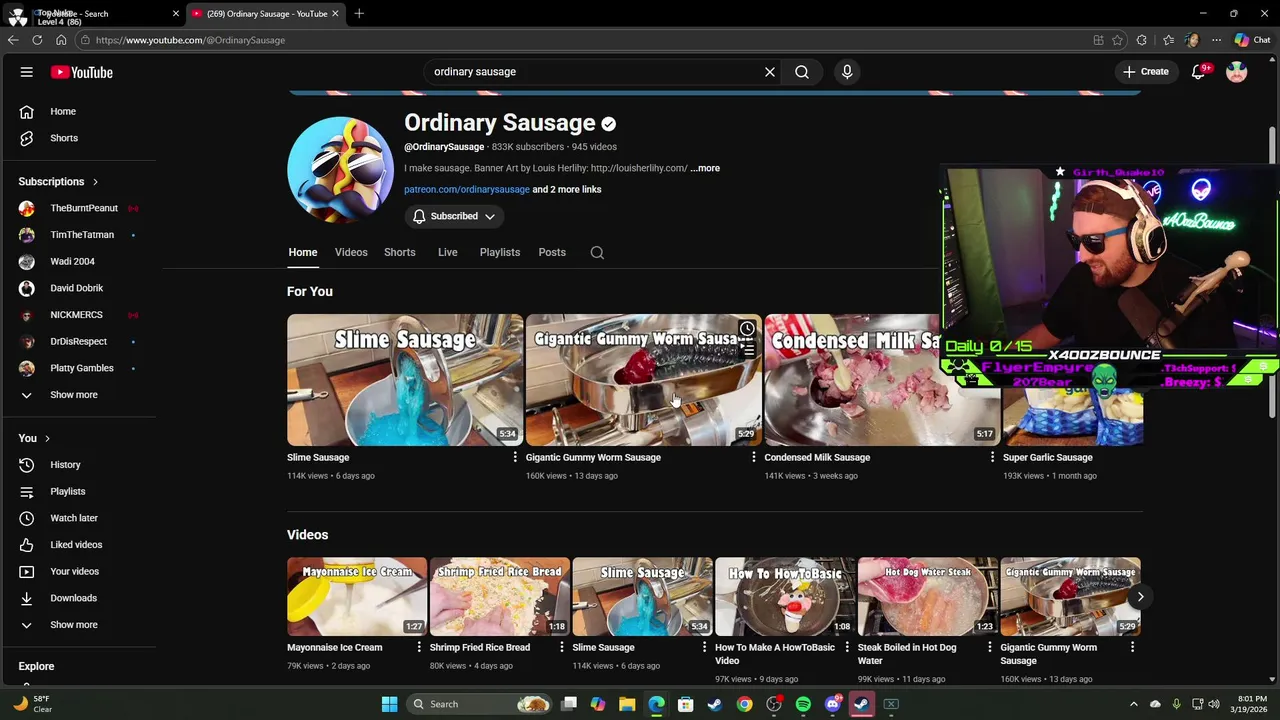Add Gigantic Gummy Worm Sausage to queue
This screenshot has width=1280, height=720.
tap(747, 350)
